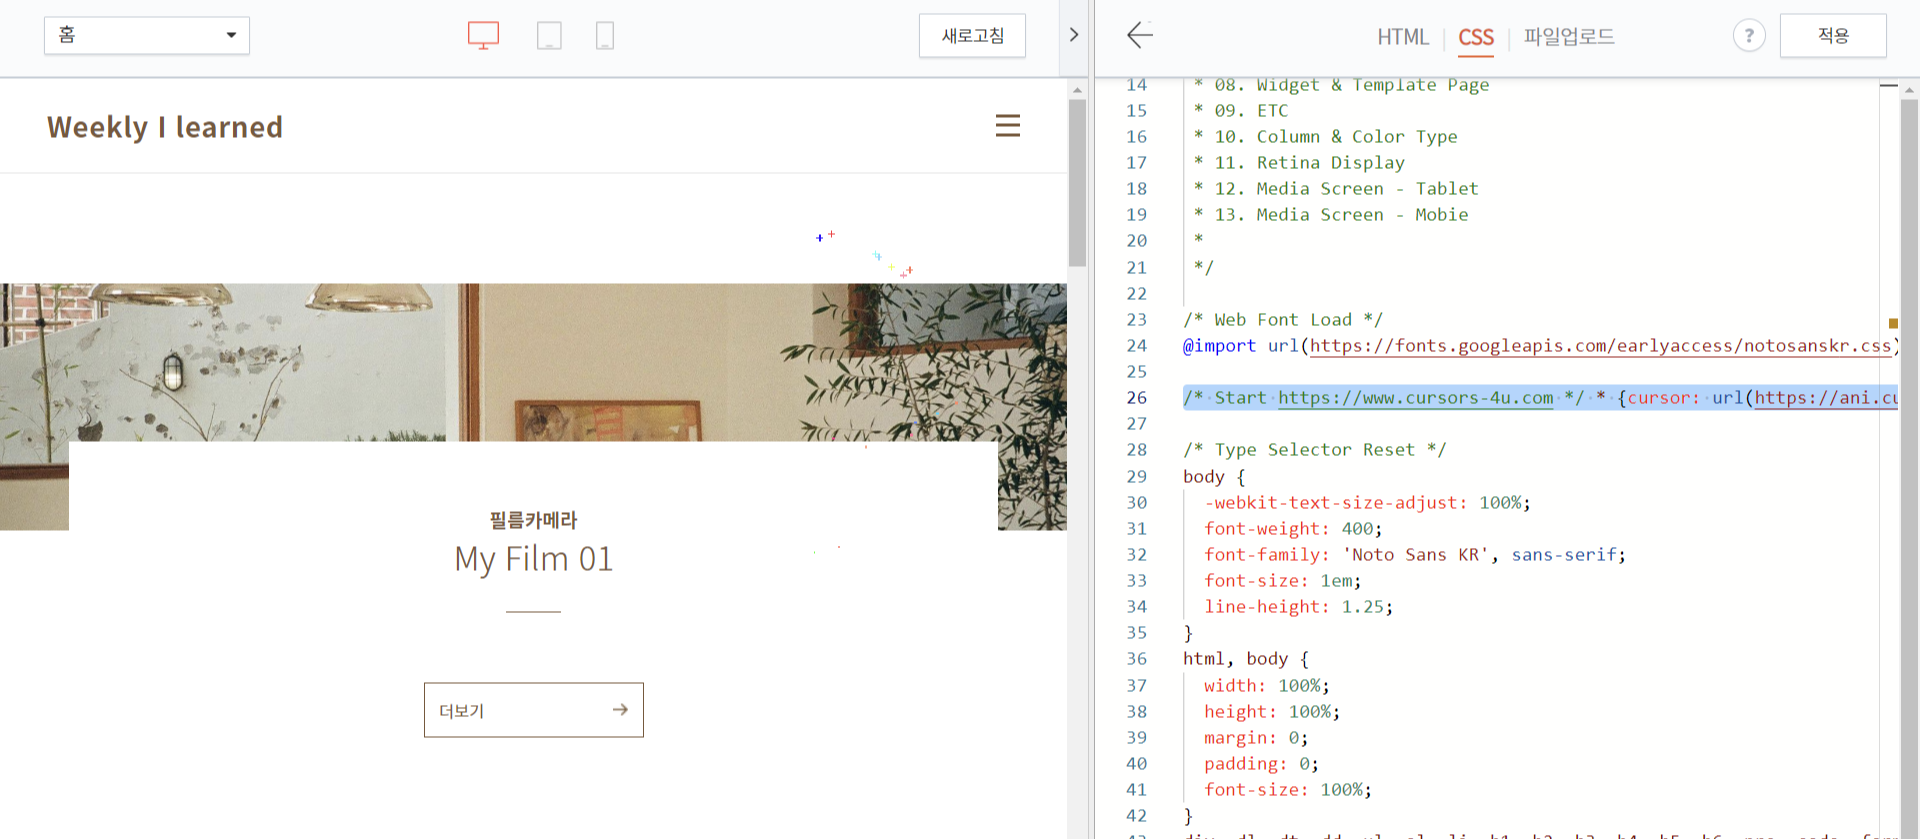This screenshot has width=1920, height=839.
Task: Collapse preview panel with right chevron
Action: click(x=1073, y=35)
